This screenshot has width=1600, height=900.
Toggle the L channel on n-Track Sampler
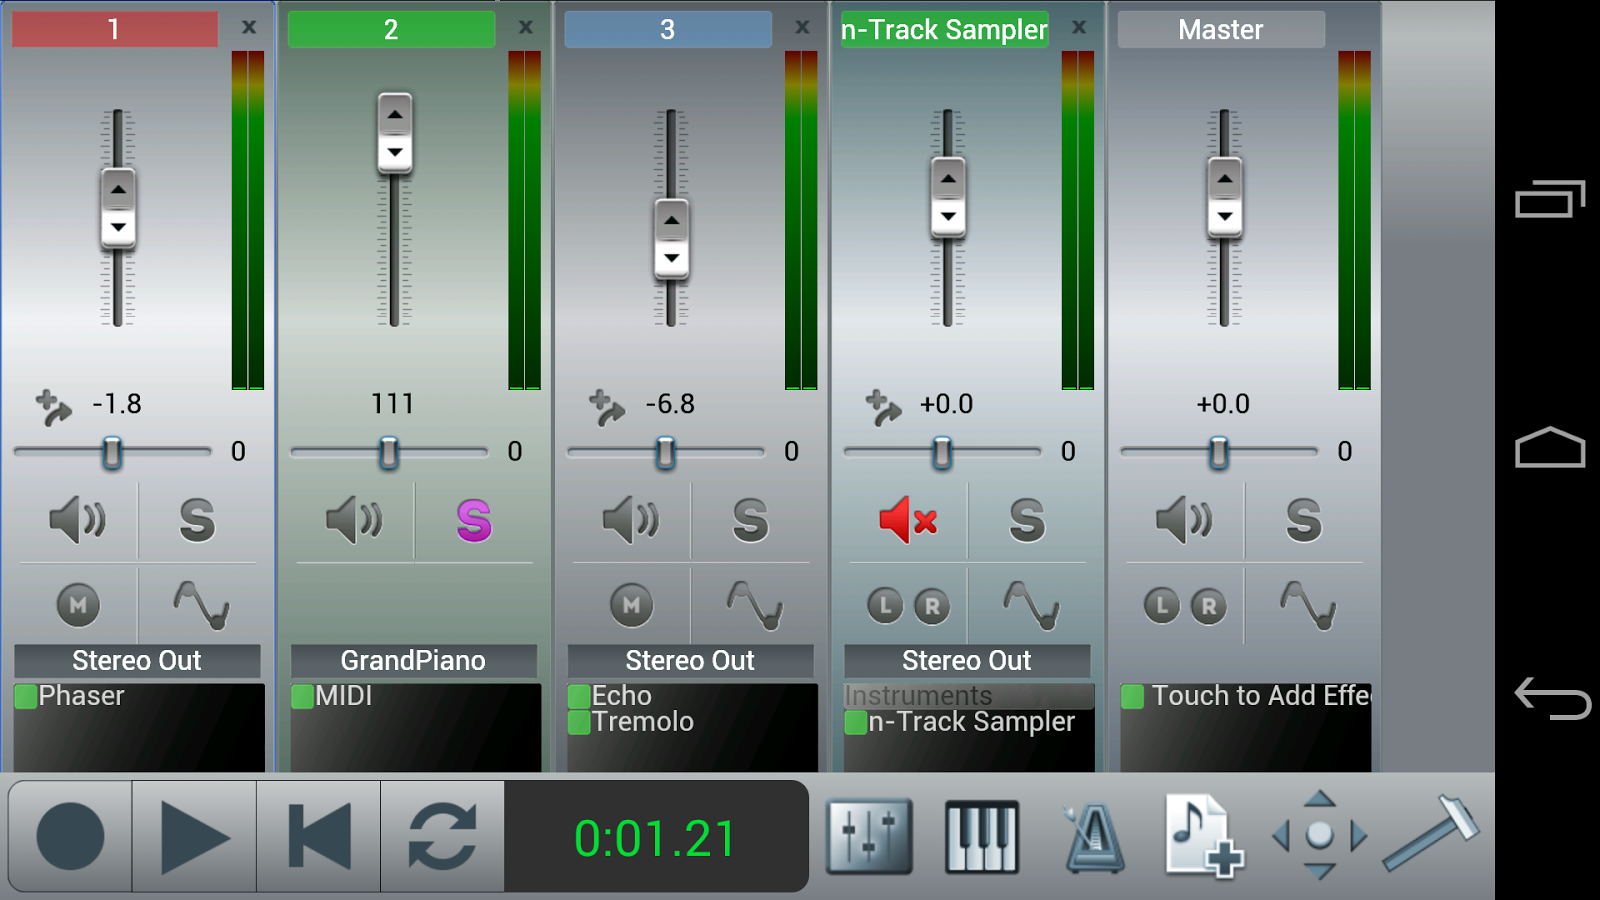[x=885, y=605]
